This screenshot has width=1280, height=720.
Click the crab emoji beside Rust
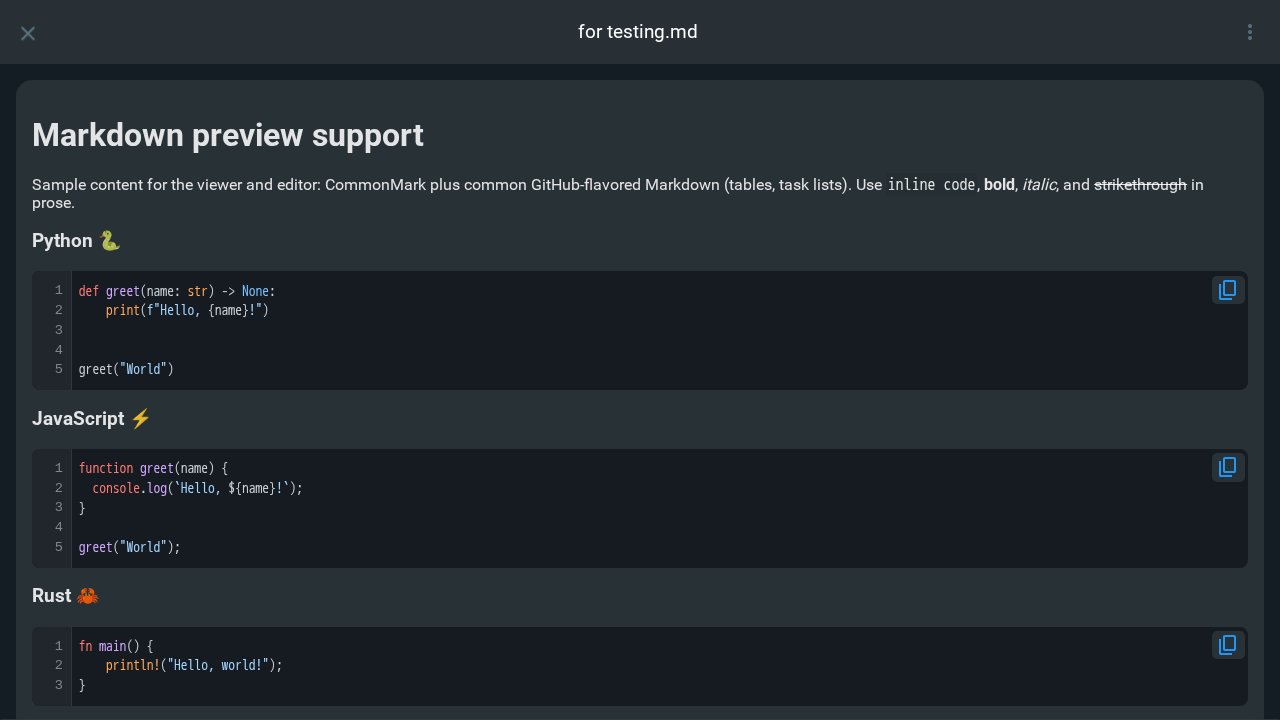(87, 596)
